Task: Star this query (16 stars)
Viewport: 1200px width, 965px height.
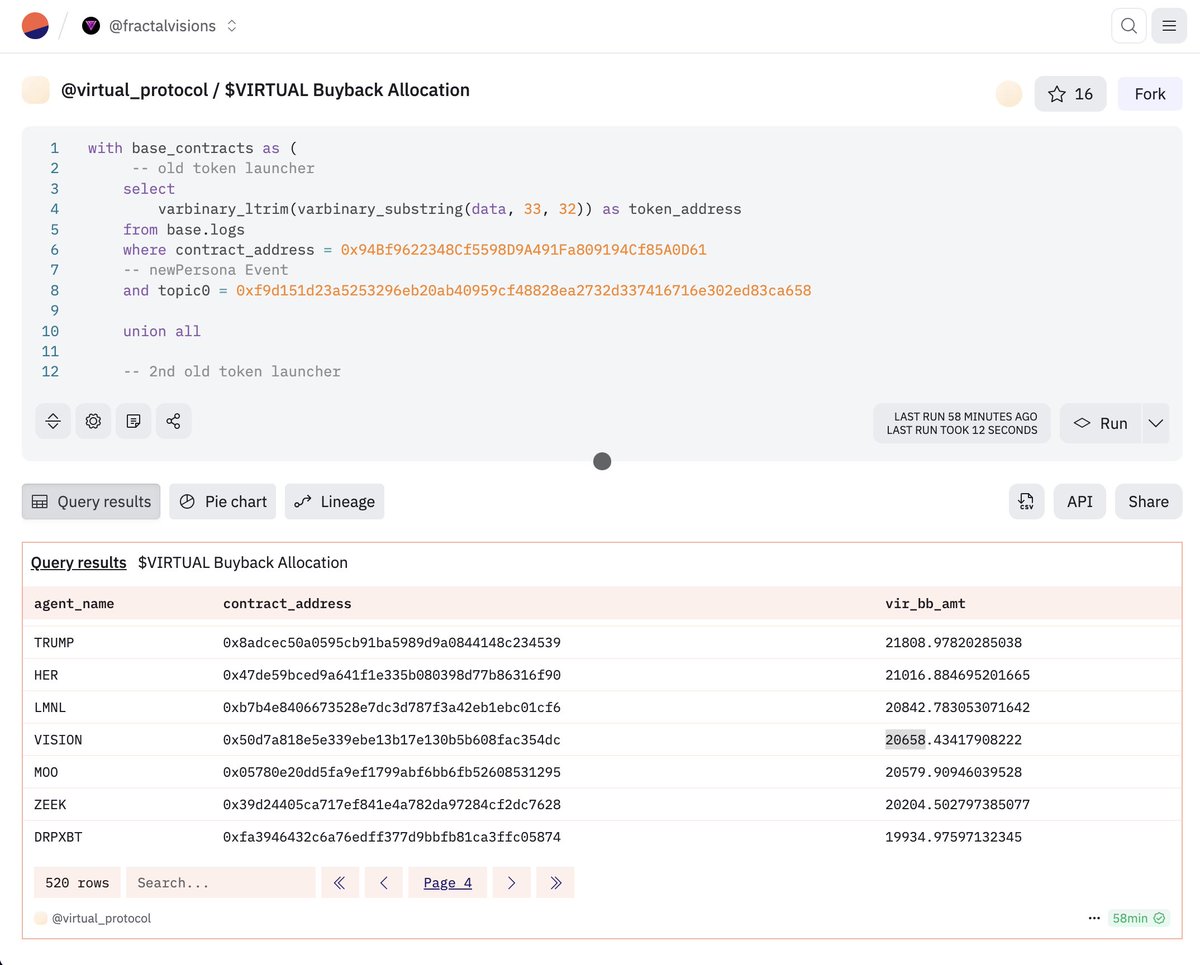Action: pyautogui.click(x=1070, y=94)
